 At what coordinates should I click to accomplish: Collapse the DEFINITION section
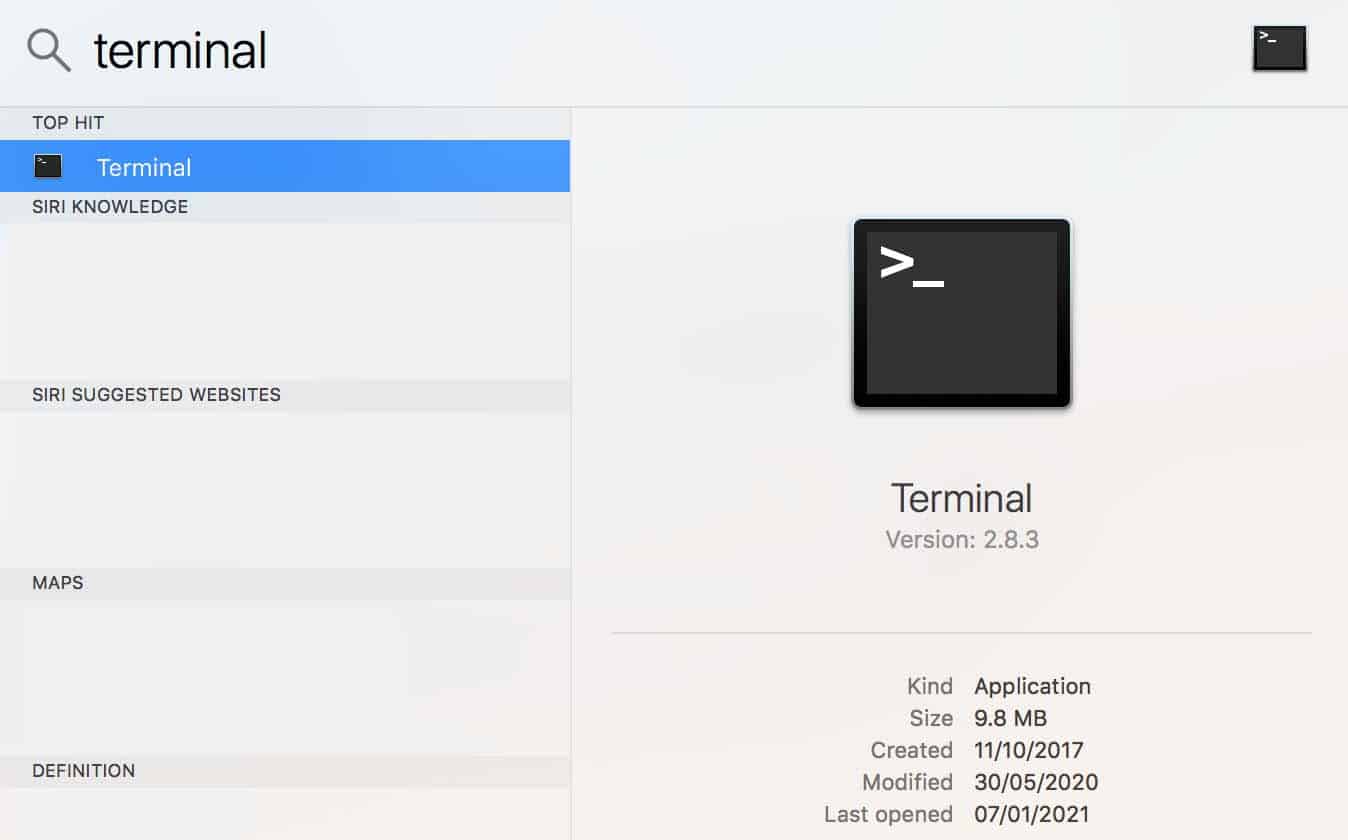pos(85,770)
